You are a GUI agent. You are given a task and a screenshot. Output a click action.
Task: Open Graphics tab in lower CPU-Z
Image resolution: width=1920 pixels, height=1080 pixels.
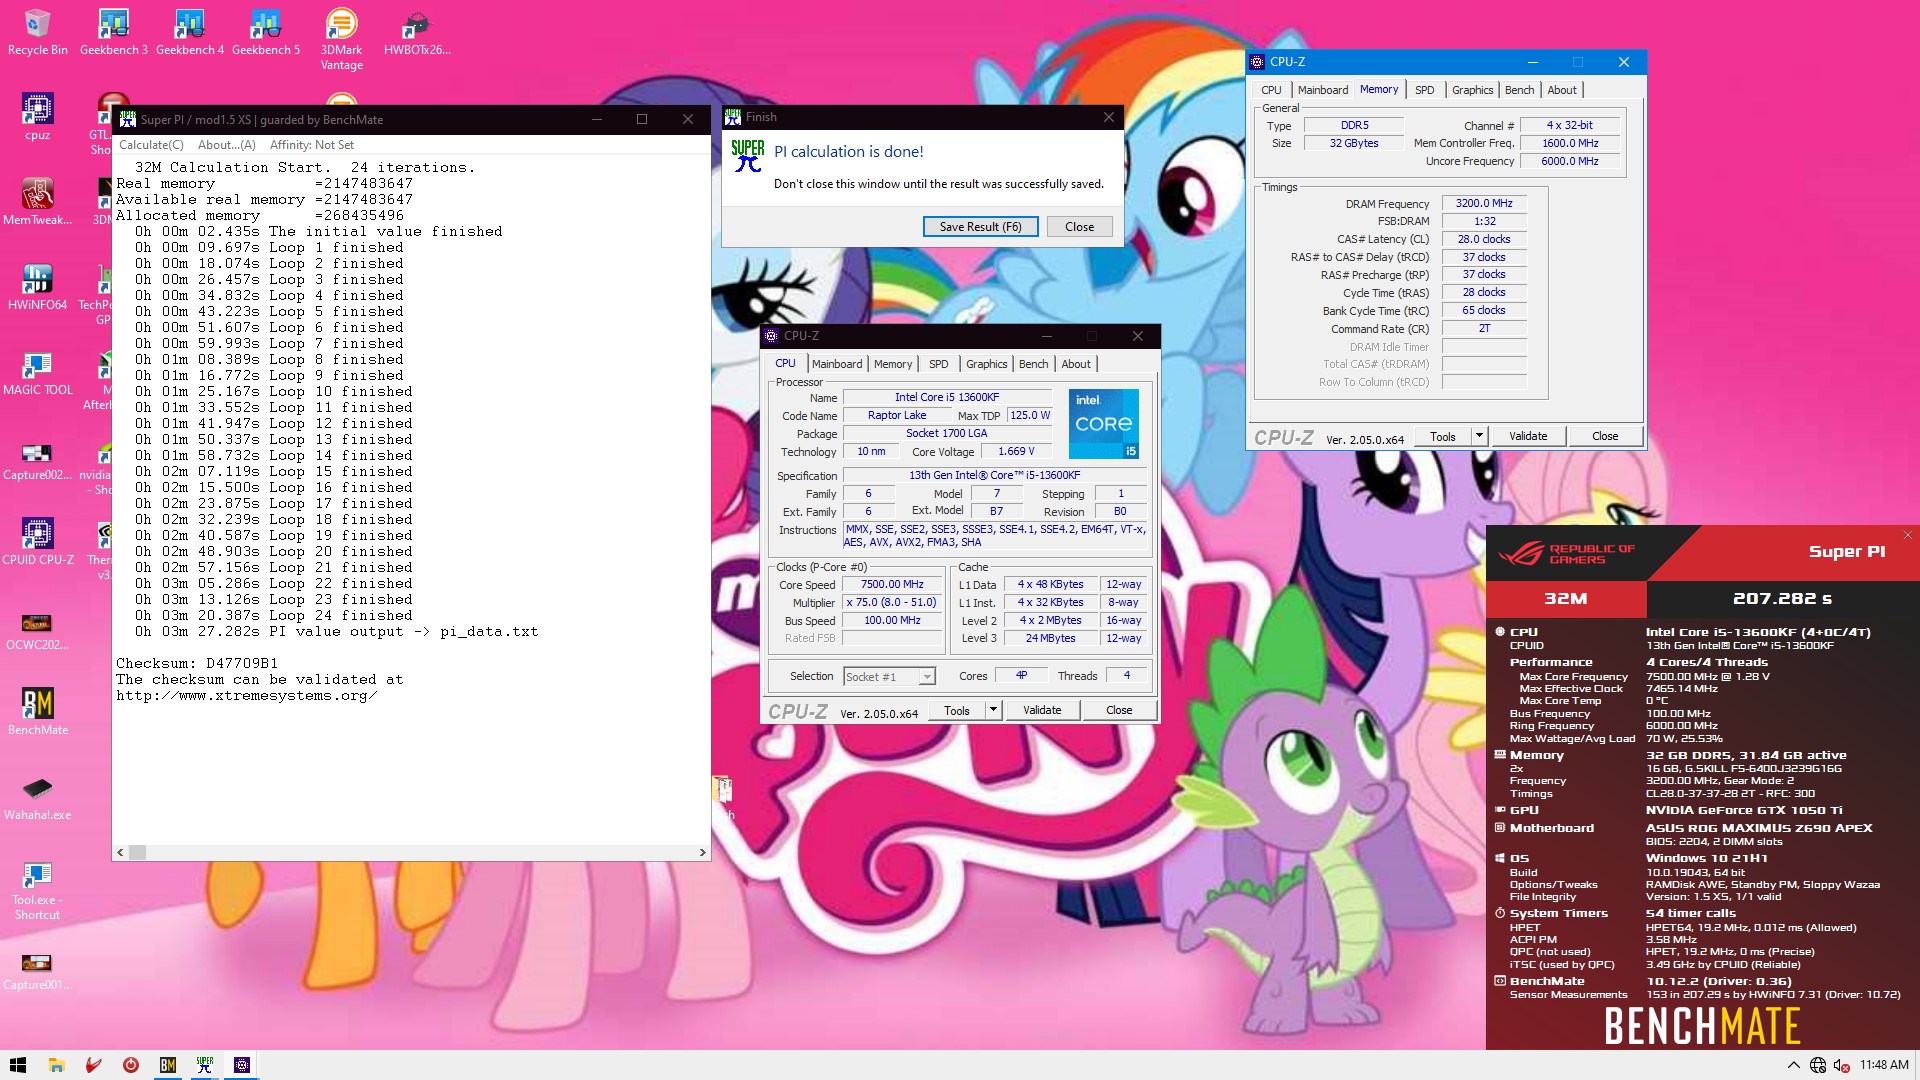pos(986,364)
